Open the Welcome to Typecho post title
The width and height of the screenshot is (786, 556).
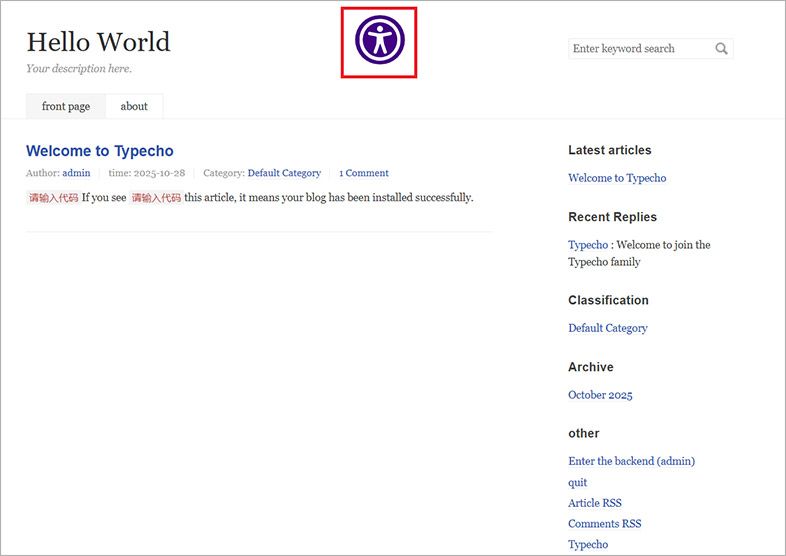coord(100,151)
